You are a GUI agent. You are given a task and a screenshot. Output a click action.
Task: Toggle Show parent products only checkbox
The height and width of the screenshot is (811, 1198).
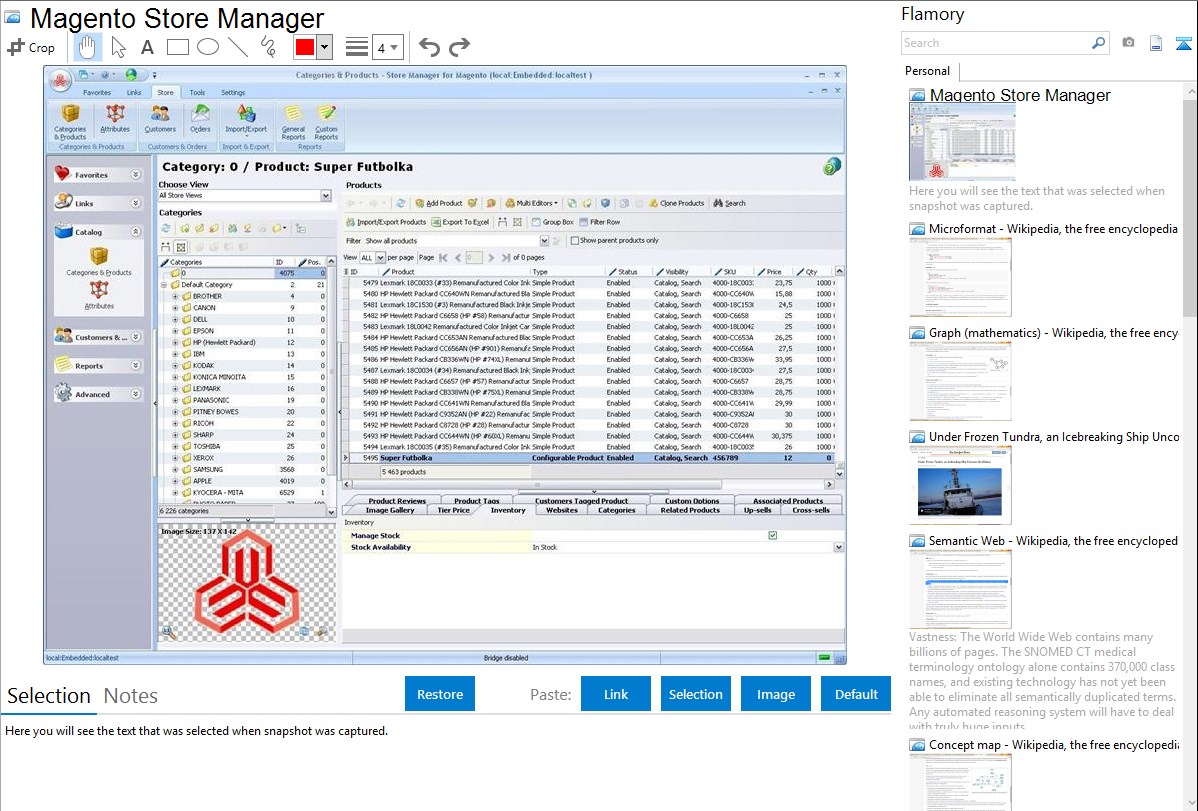575,240
